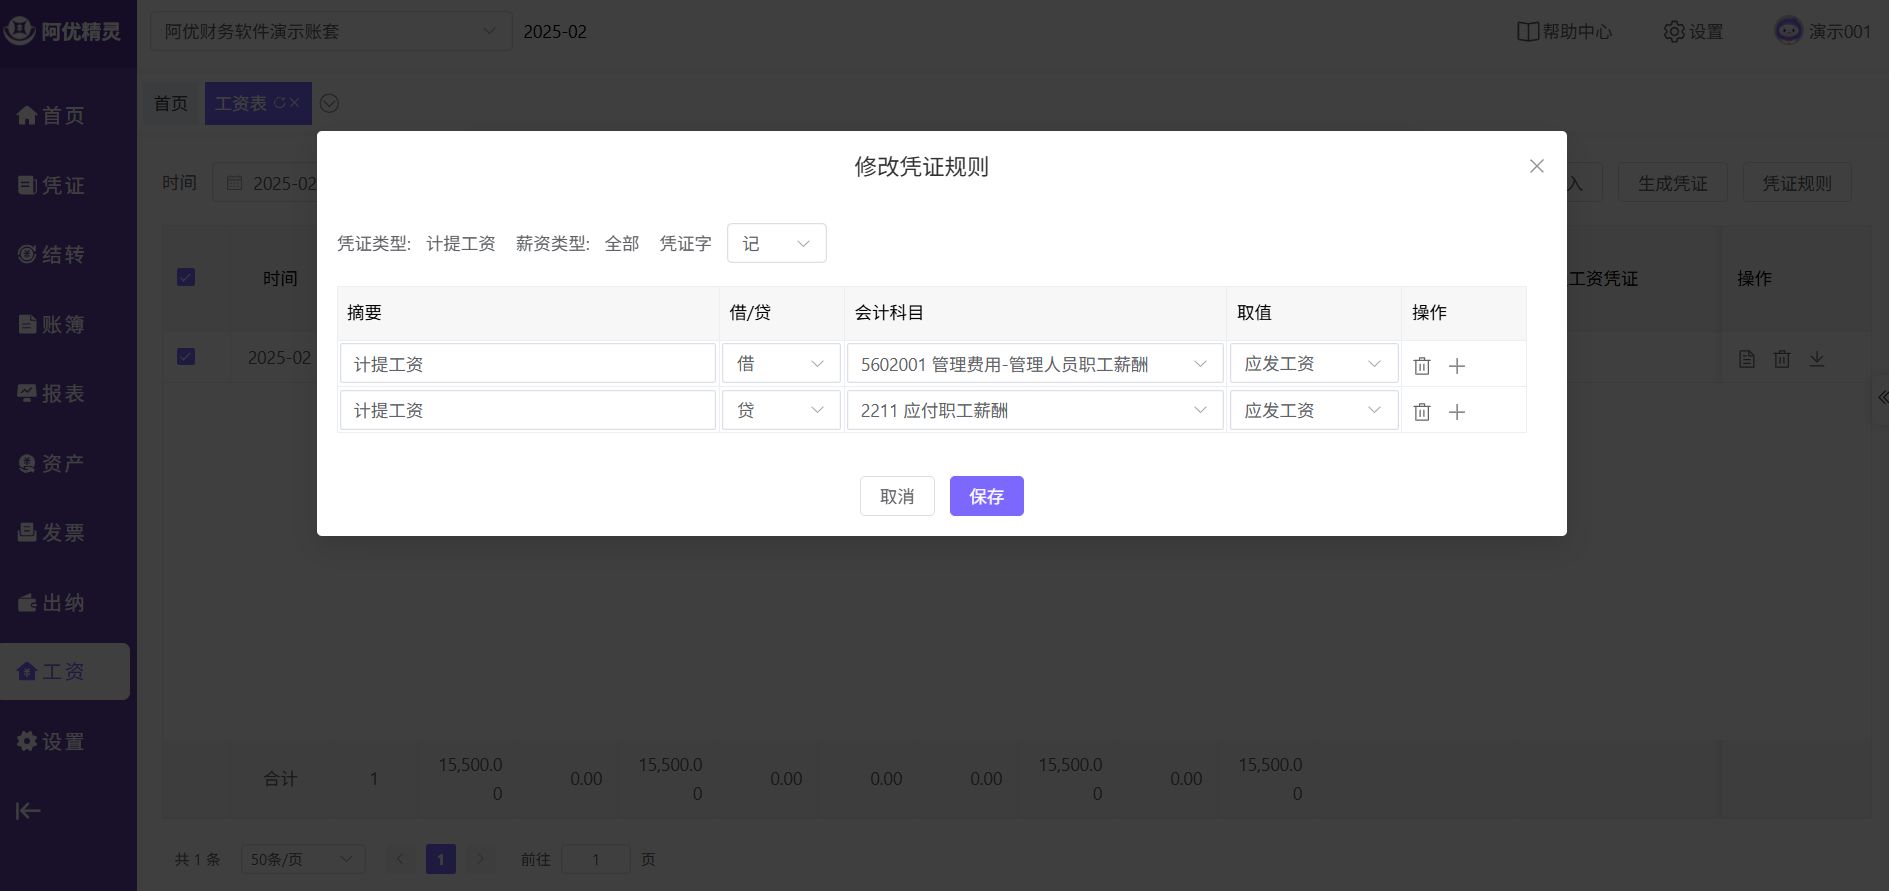Add a row after the second rule
This screenshot has height=891, width=1889.
(x=1457, y=412)
